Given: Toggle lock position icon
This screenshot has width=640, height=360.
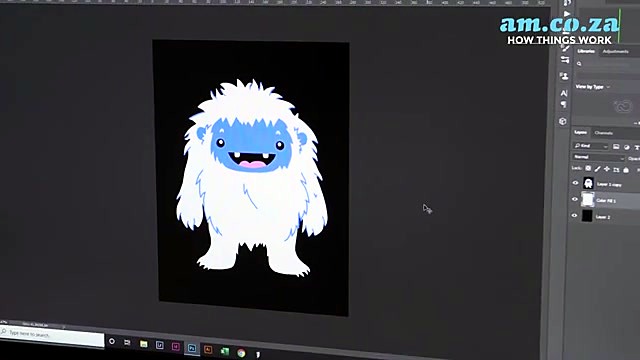Looking at the screenshot, I should click(x=607, y=169).
